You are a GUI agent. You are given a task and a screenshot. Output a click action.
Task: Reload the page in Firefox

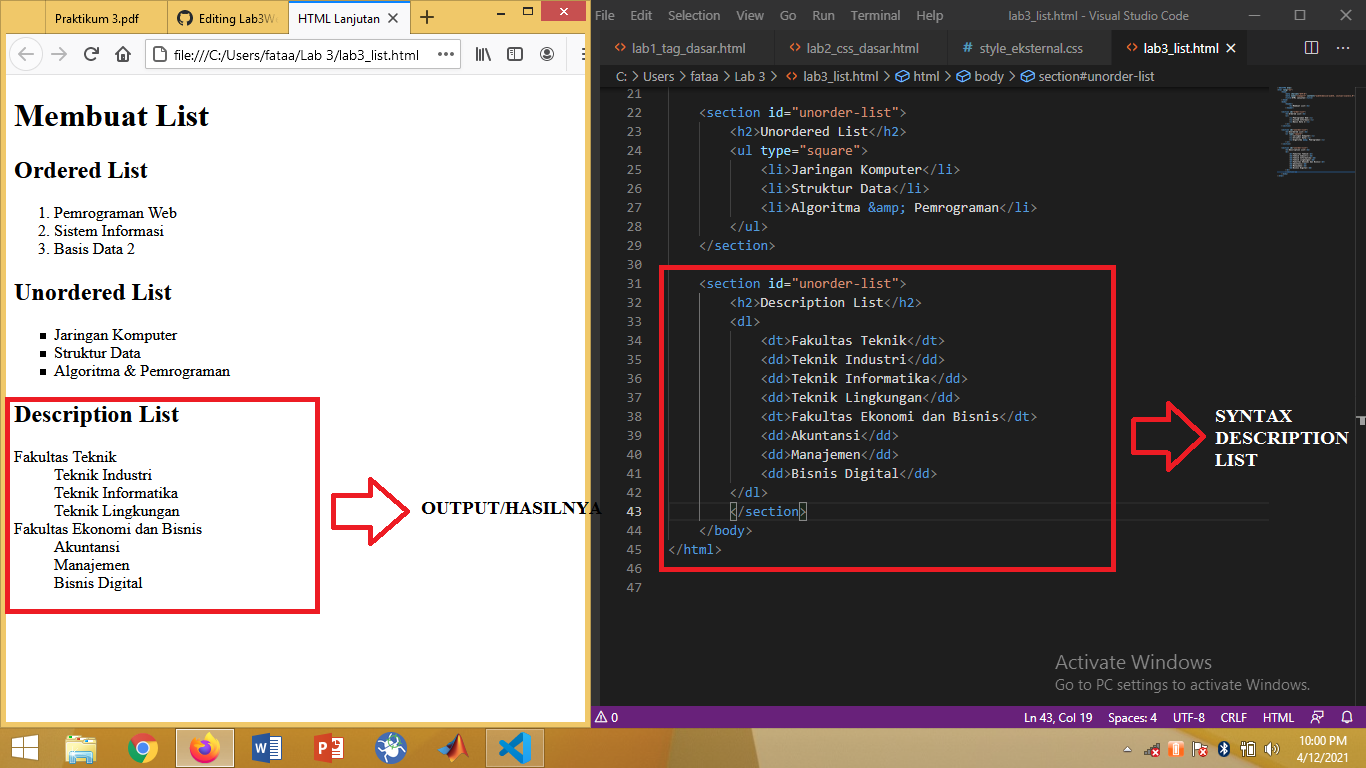tap(91, 55)
